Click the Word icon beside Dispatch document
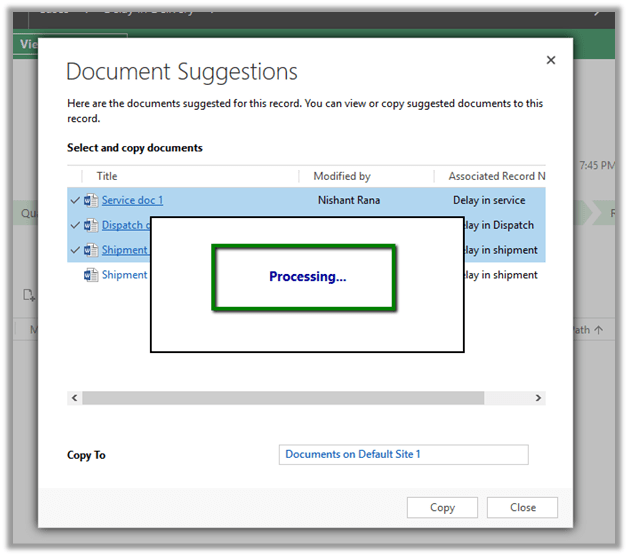 (x=91, y=225)
